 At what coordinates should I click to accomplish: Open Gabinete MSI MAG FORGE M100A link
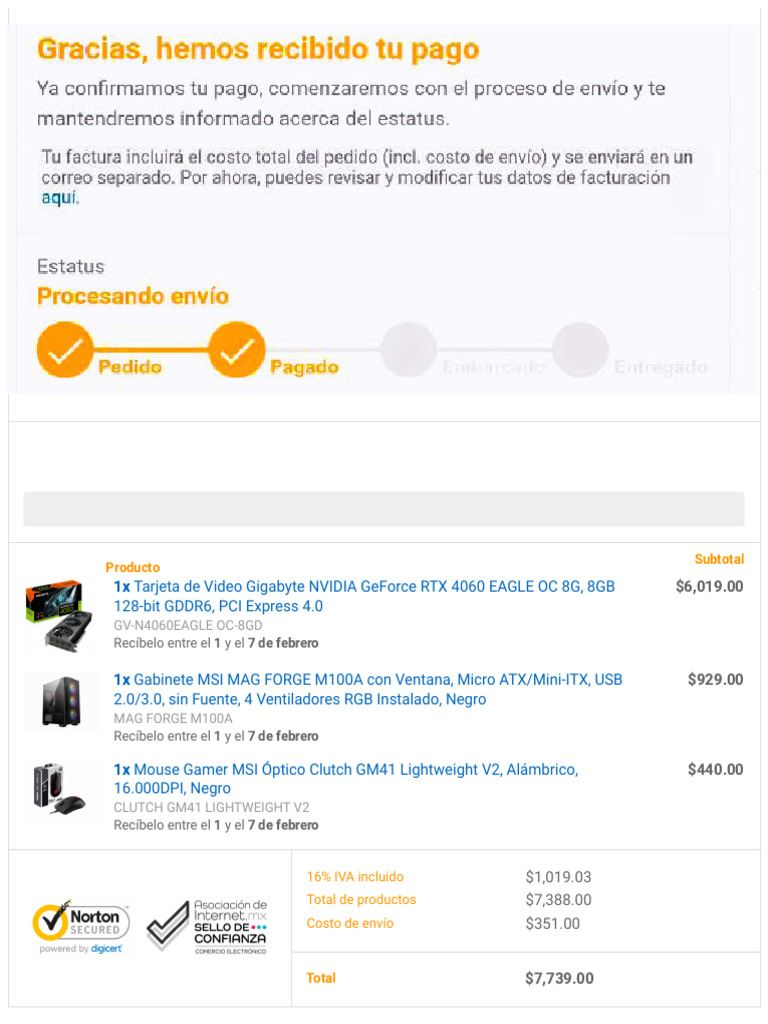click(368, 689)
